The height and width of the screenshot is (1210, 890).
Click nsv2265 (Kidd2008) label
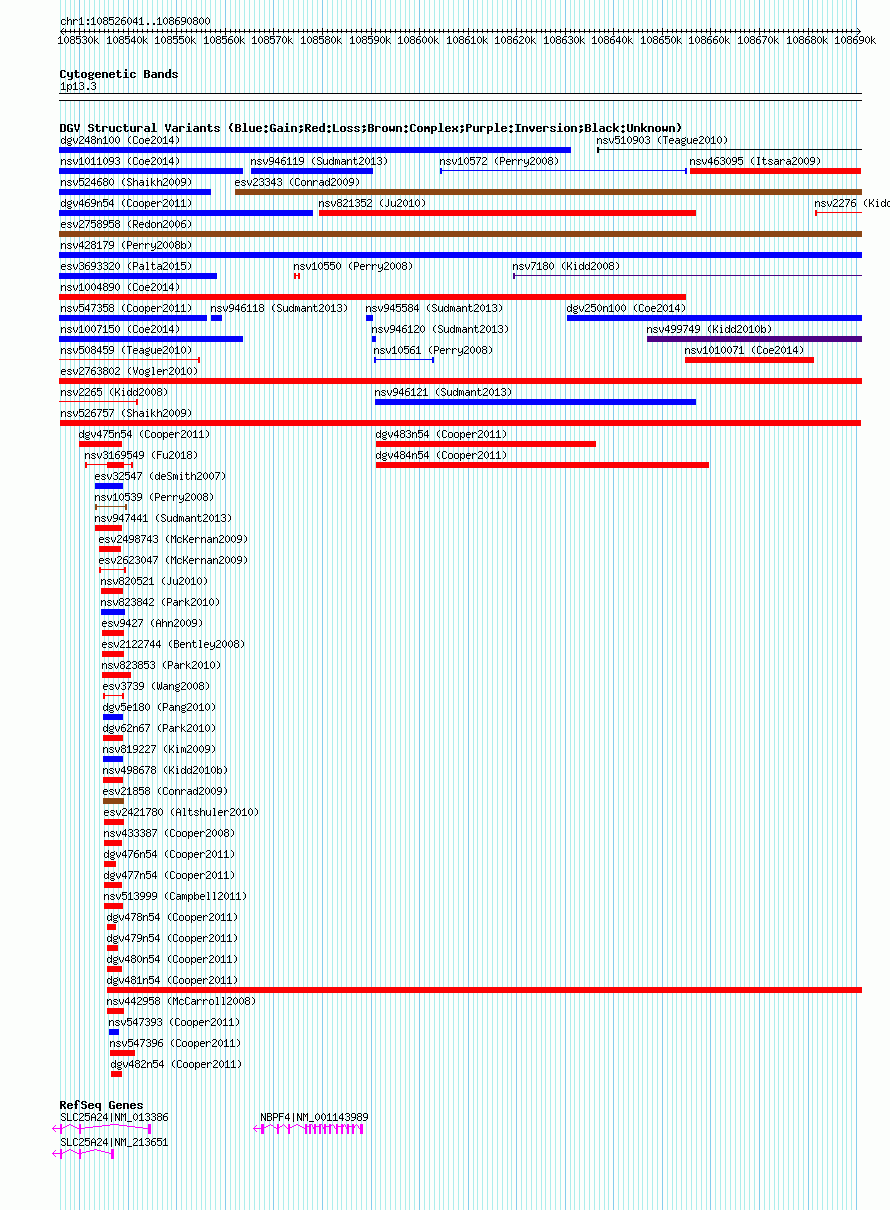(113, 392)
